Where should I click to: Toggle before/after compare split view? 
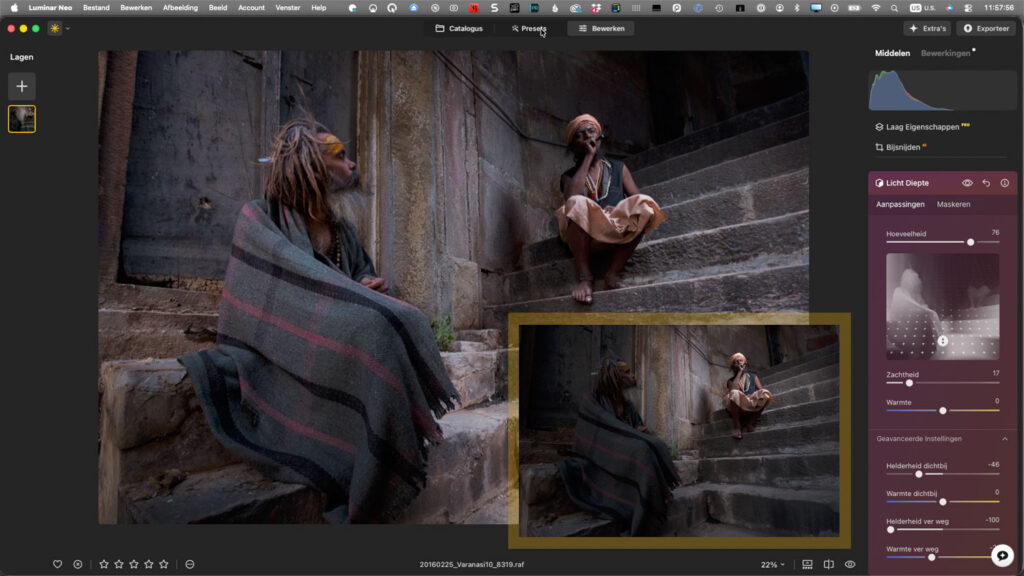pos(829,564)
